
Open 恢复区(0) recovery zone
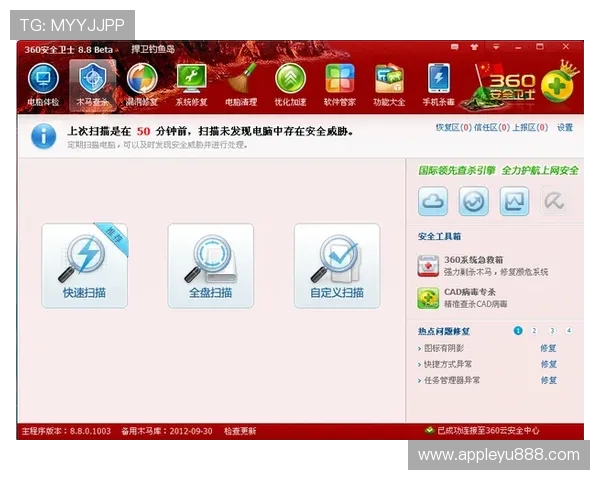(x=453, y=127)
